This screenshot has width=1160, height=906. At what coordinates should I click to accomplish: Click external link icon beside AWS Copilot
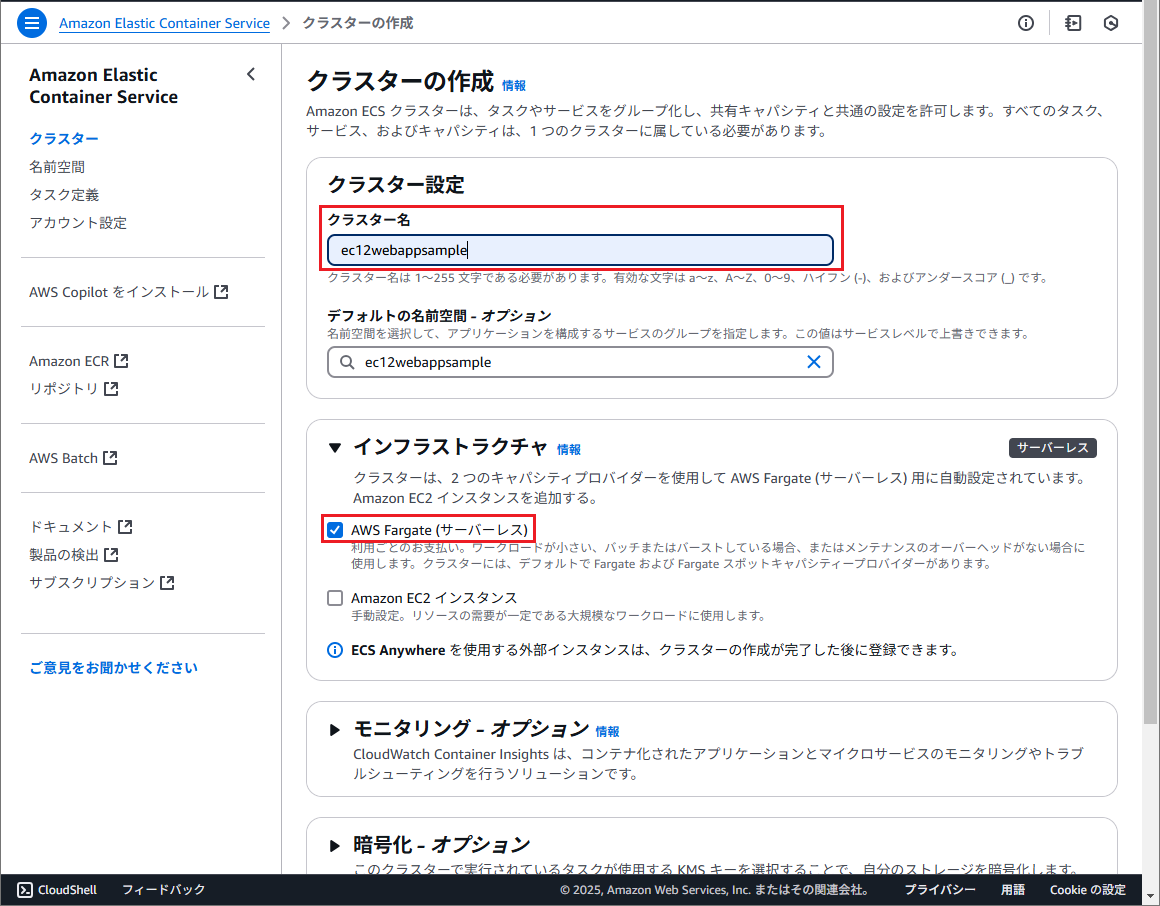pyautogui.click(x=220, y=291)
